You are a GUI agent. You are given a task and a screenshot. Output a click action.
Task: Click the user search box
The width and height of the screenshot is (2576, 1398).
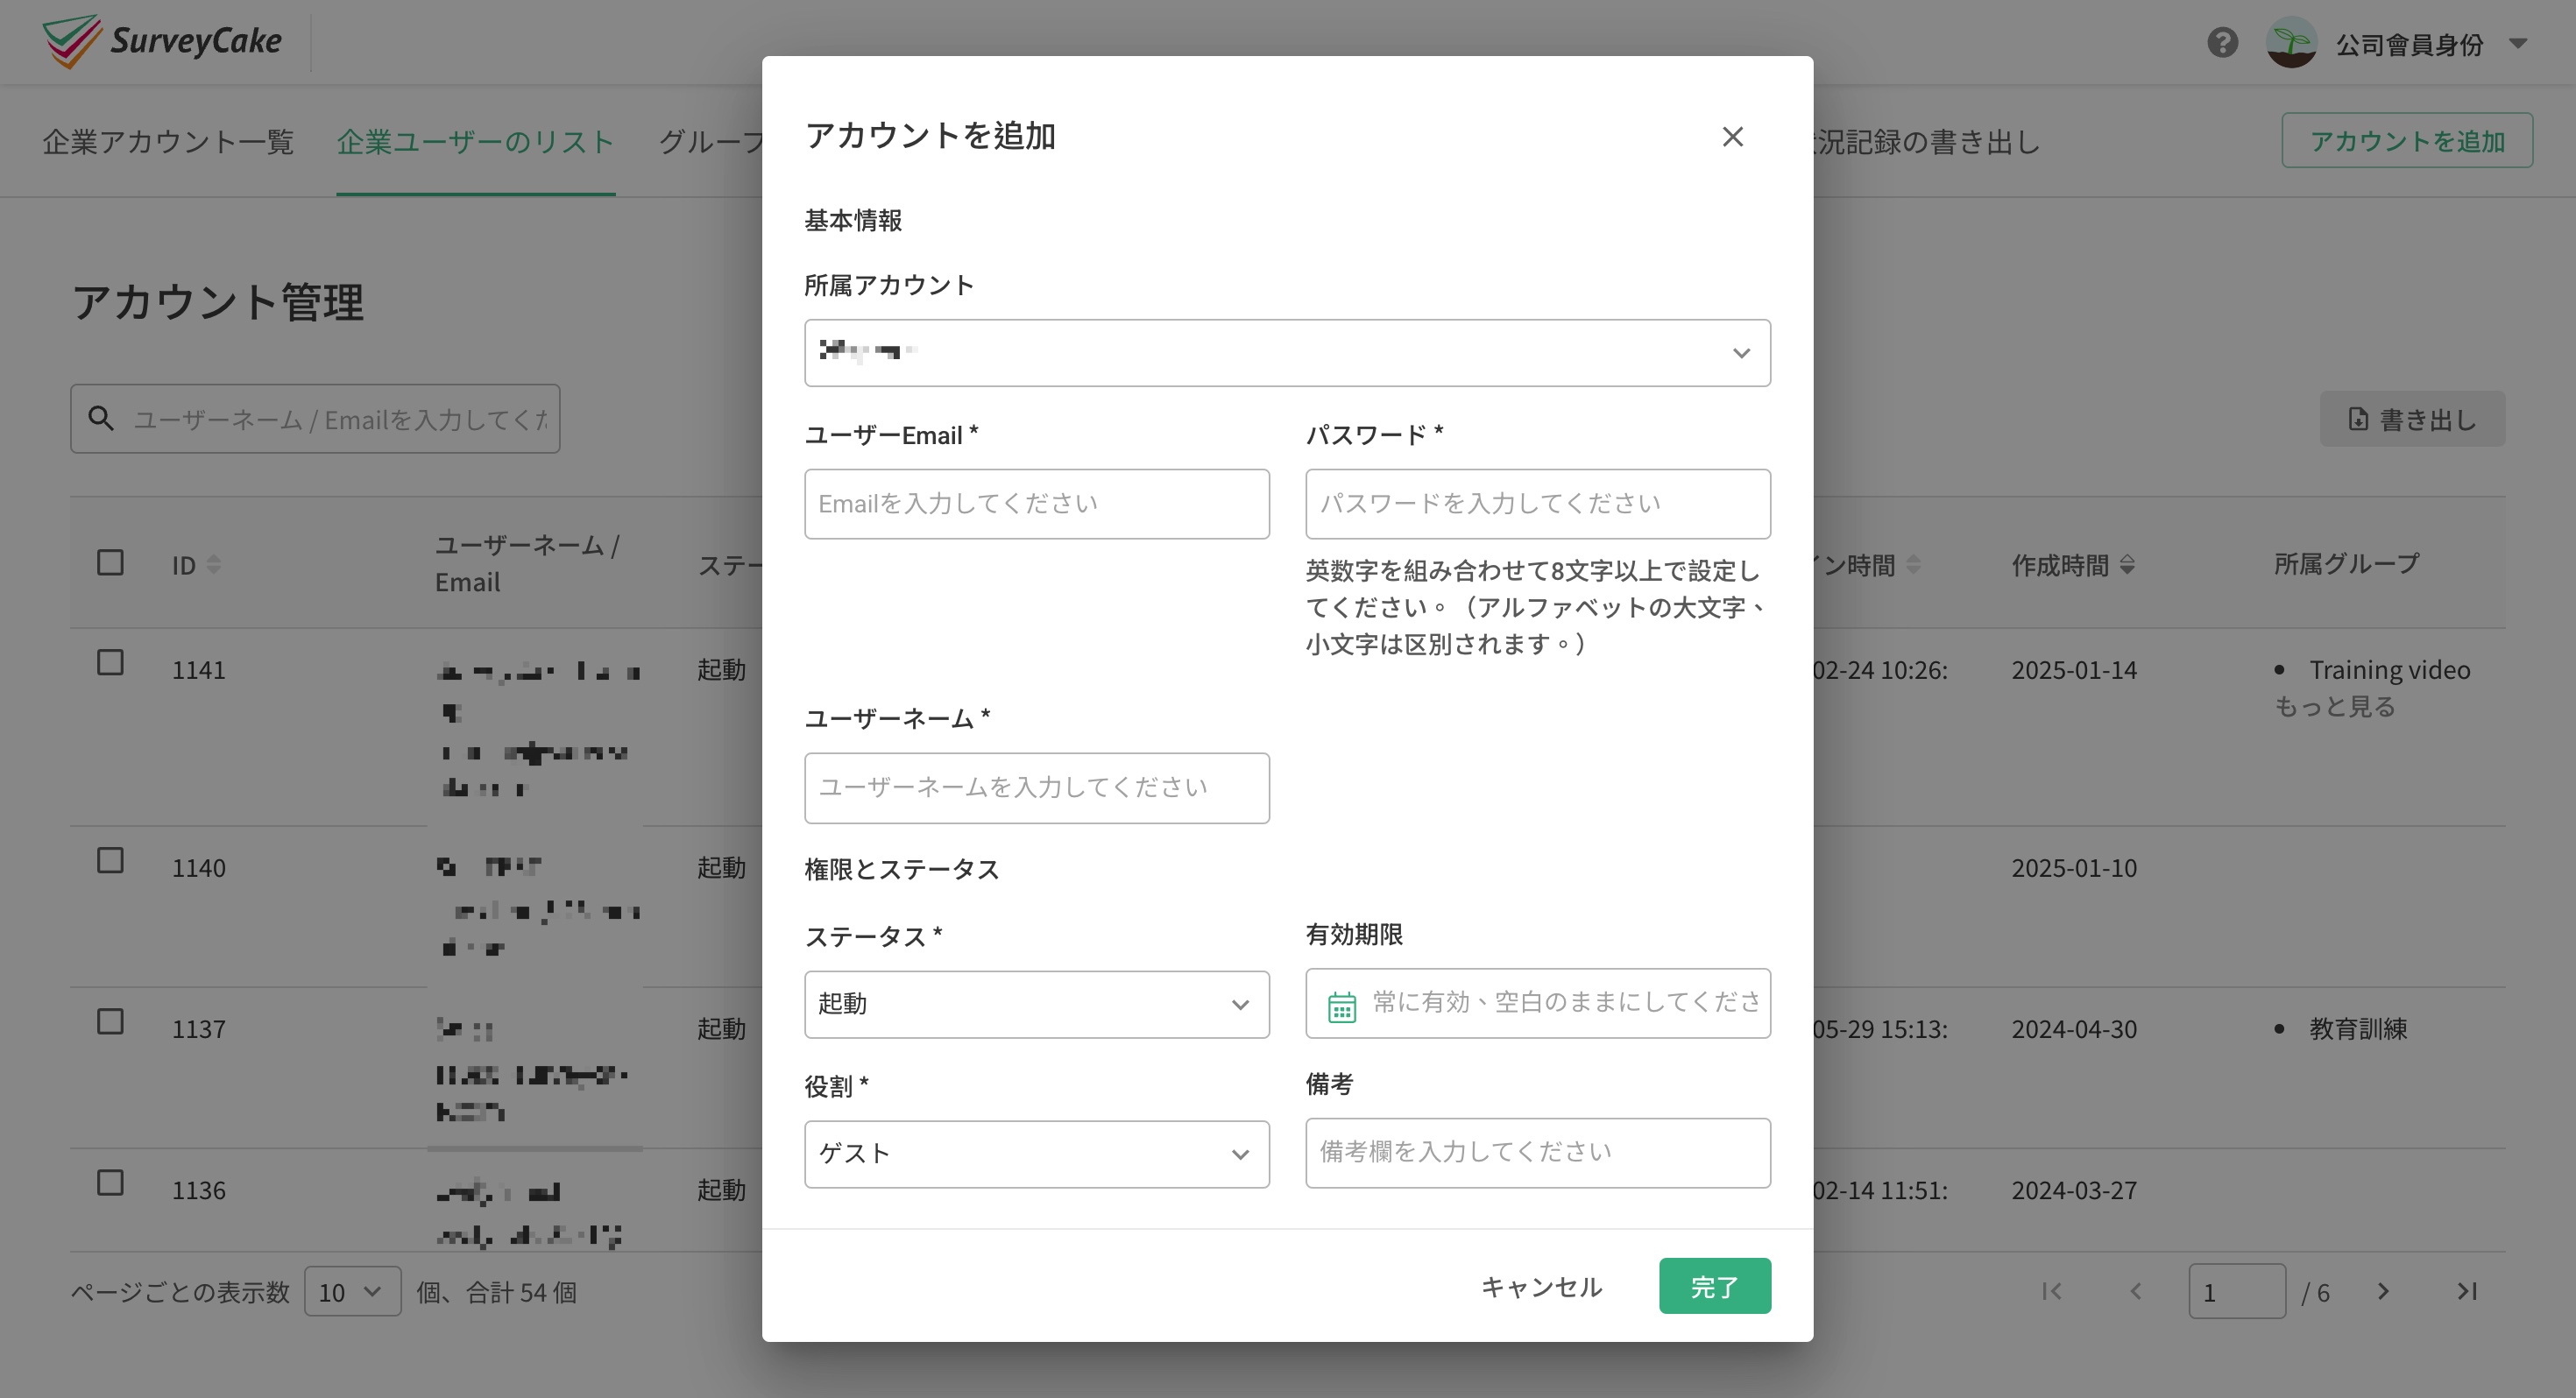click(315, 419)
